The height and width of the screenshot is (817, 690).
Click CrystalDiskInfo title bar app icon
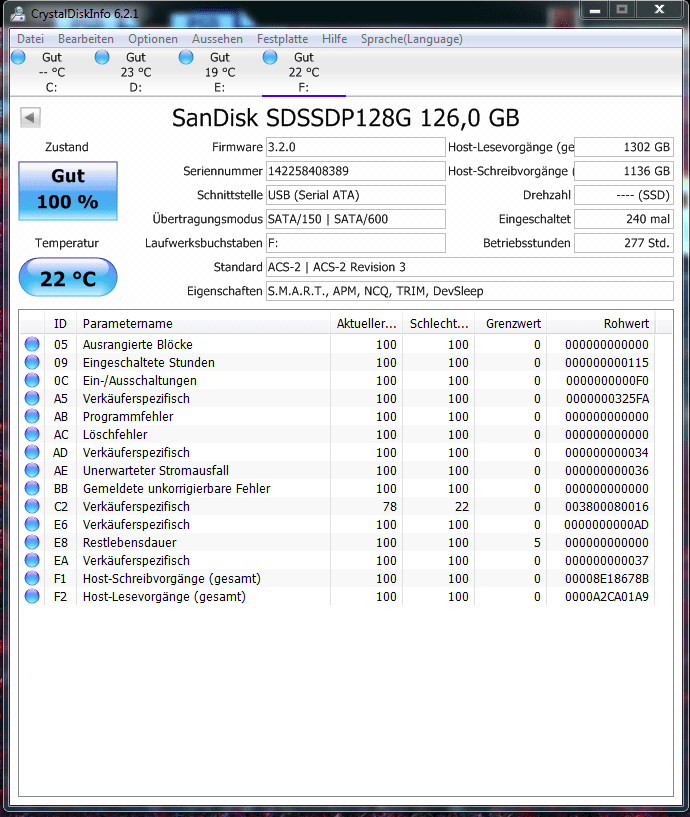click(x=18, y=14)
